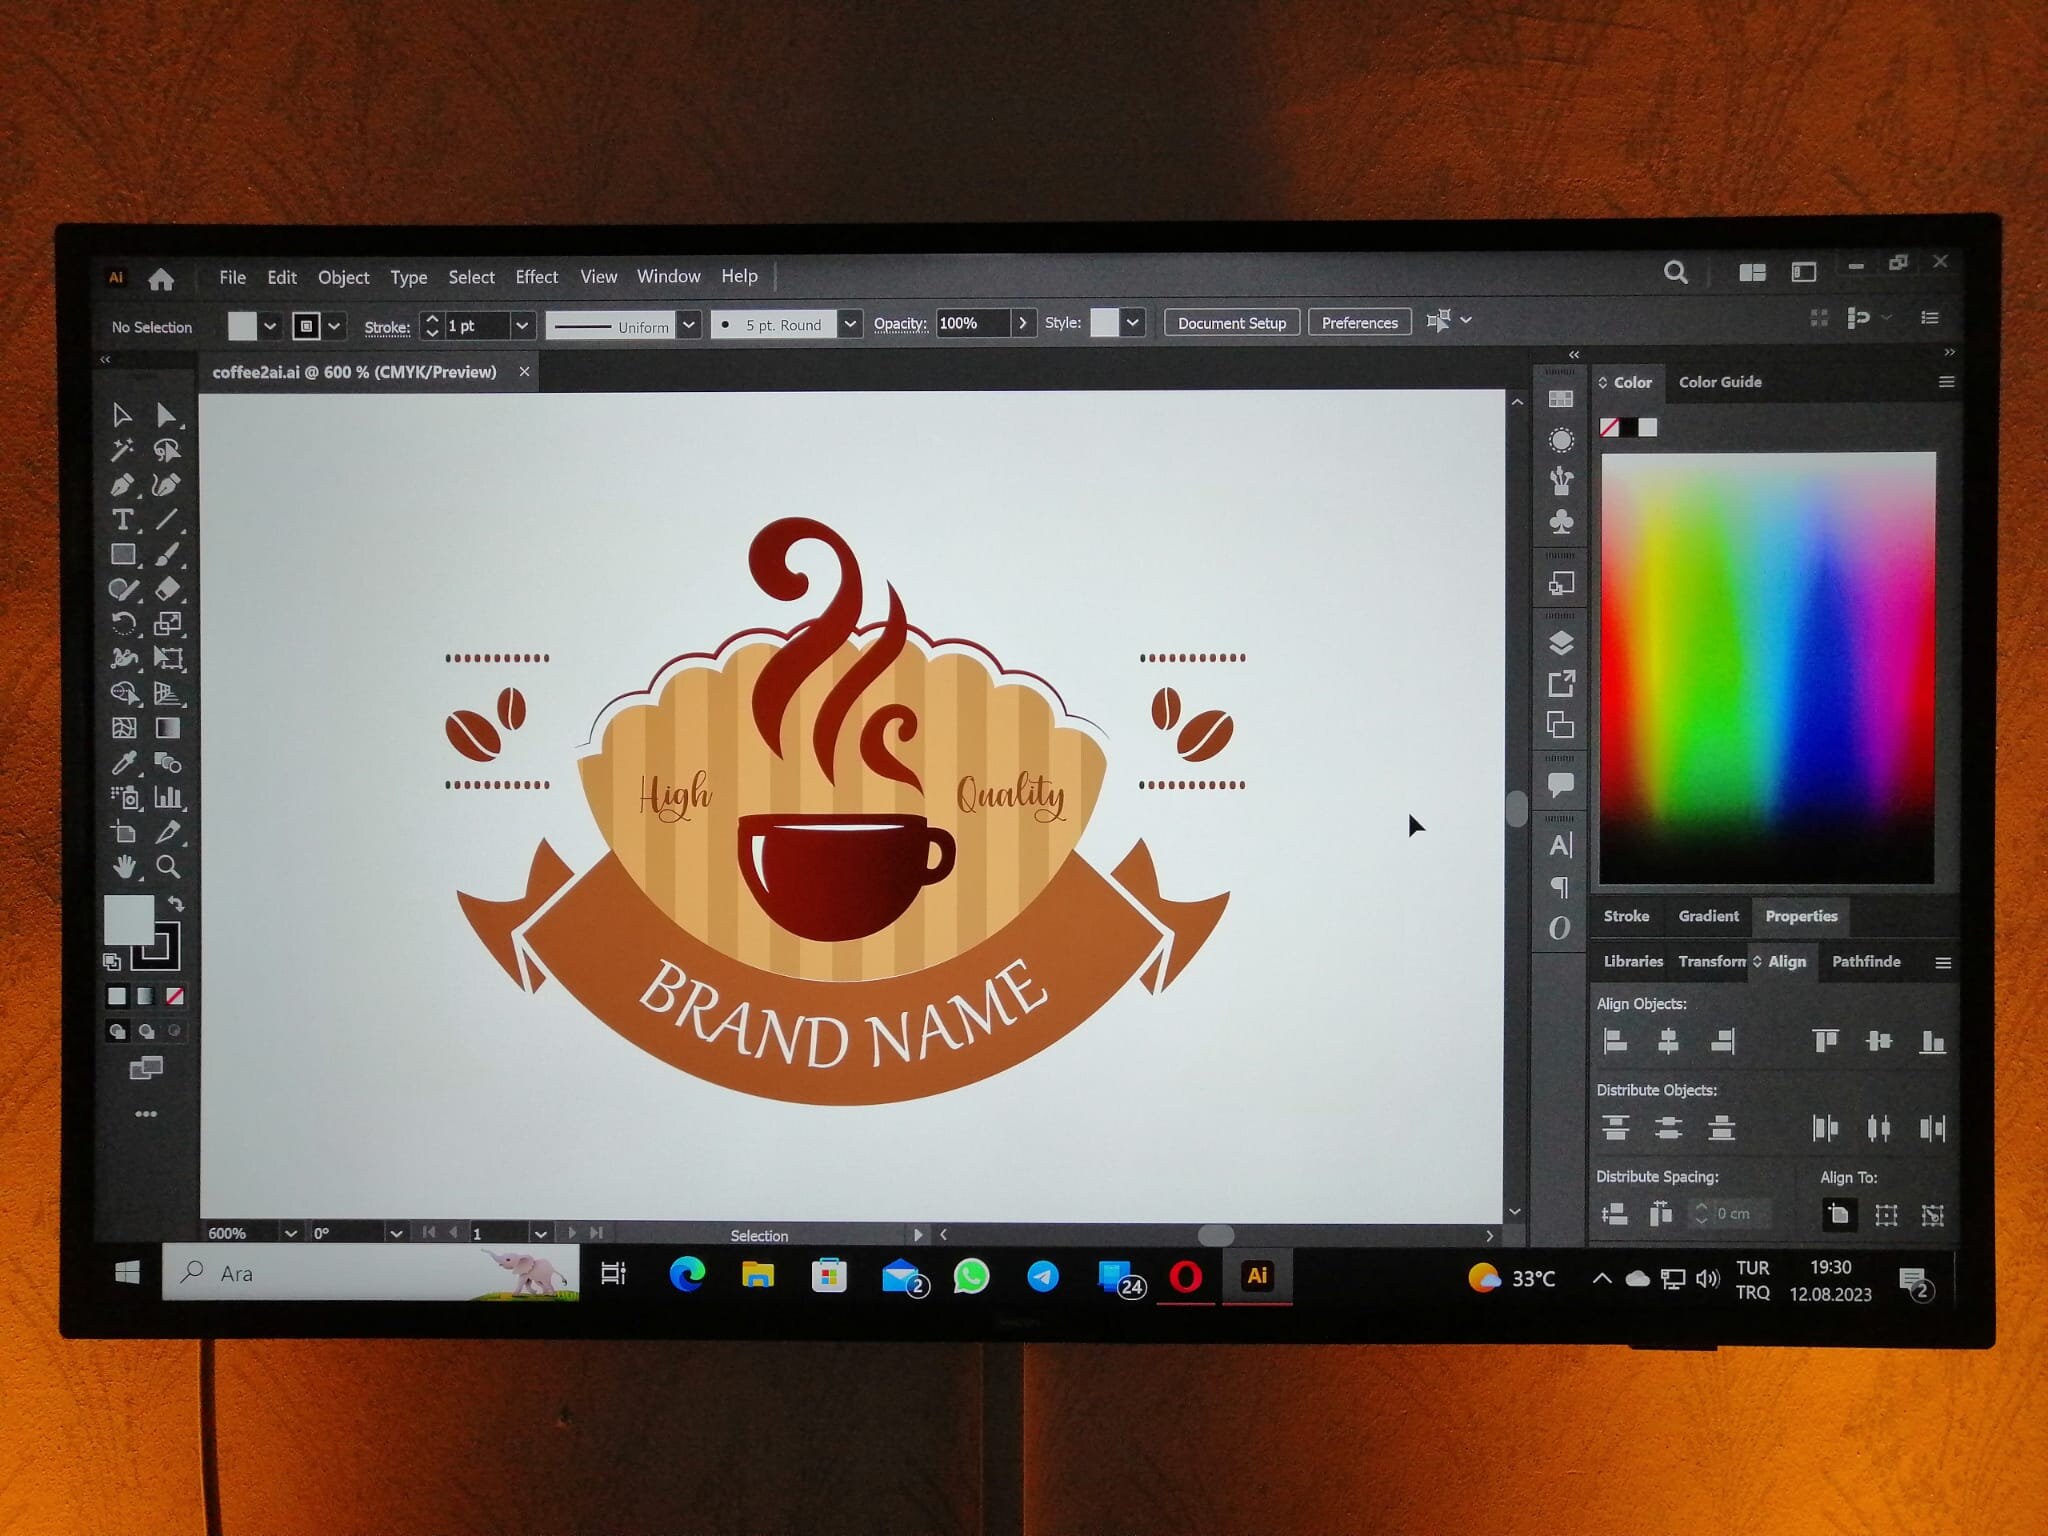Image resolution: width=2048 pixels, height=1536 pixels.
Task: Open the Symbols panel via the club icon
Action: (x=1560, y=519)
